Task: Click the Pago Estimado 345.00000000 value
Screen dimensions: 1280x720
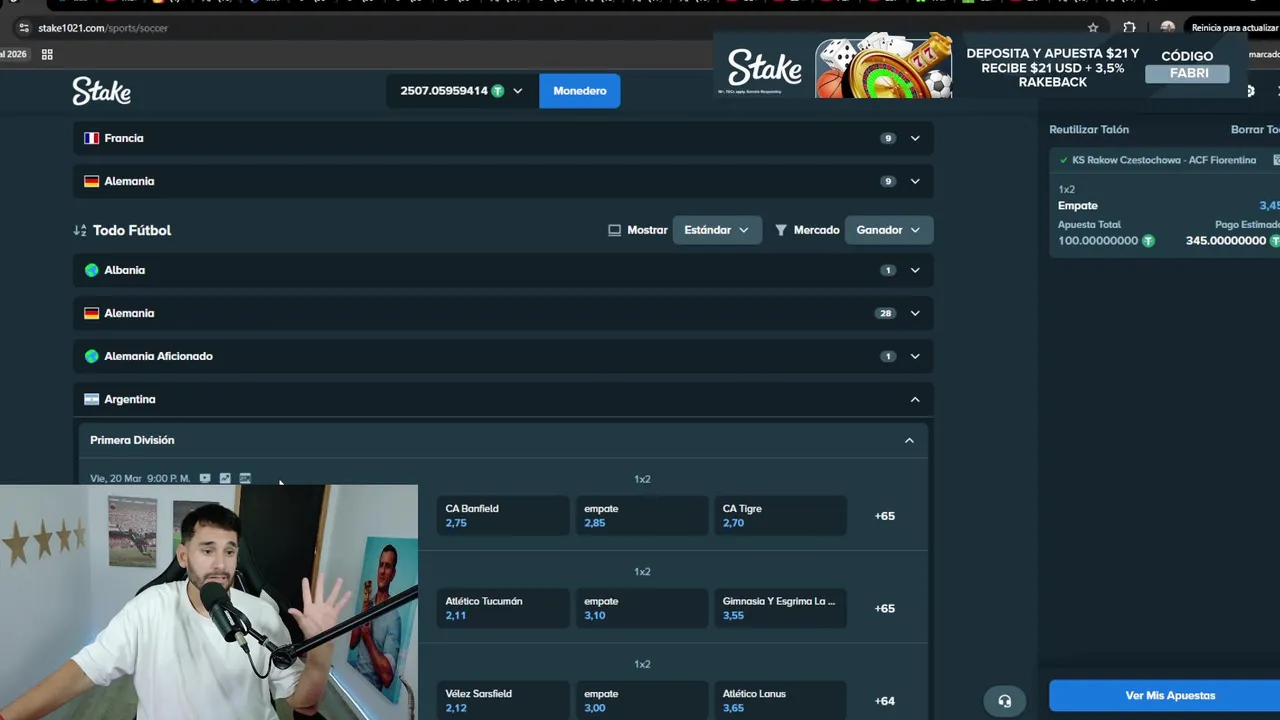Action: (x=1226, y=241)
